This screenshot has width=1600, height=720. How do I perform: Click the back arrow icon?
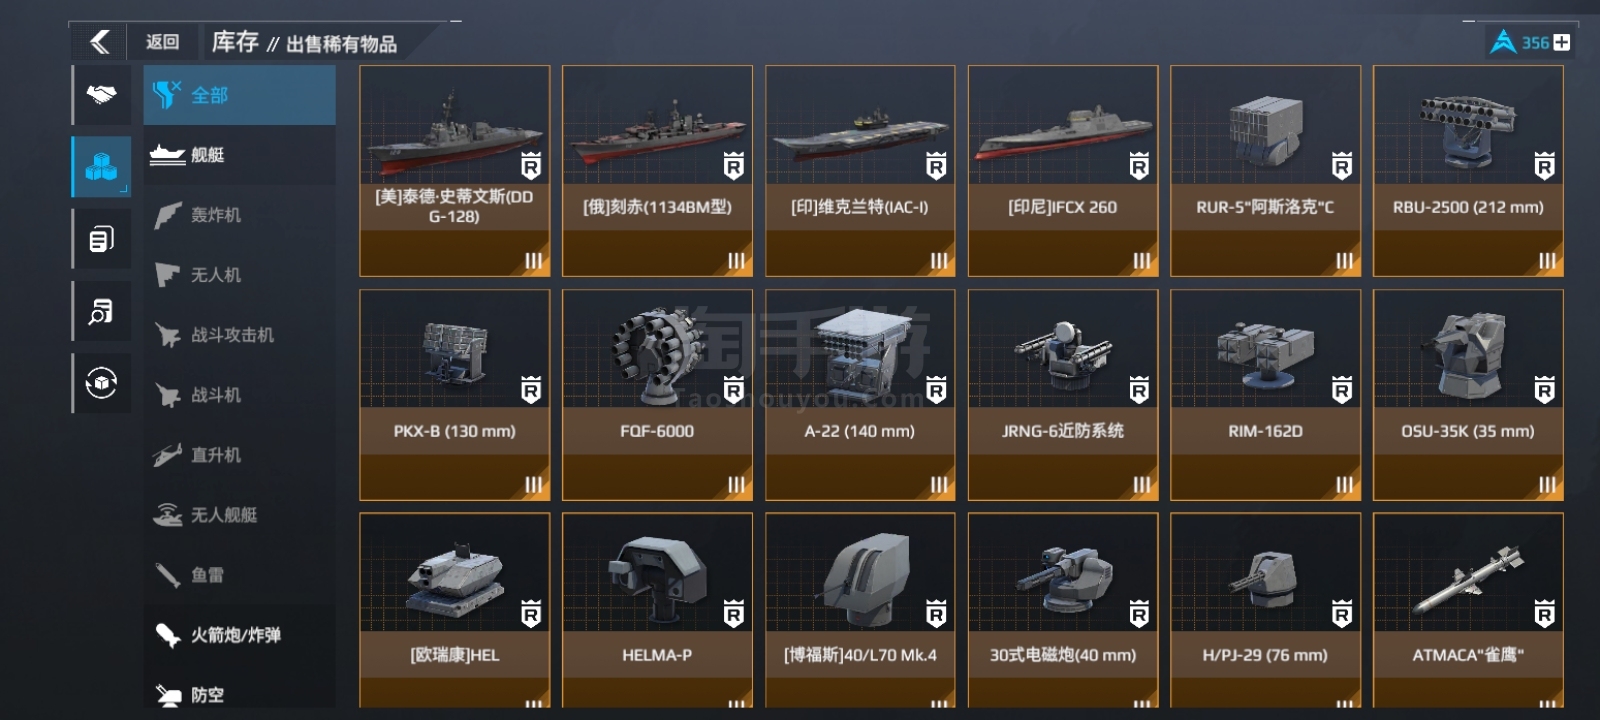[99, 42]
